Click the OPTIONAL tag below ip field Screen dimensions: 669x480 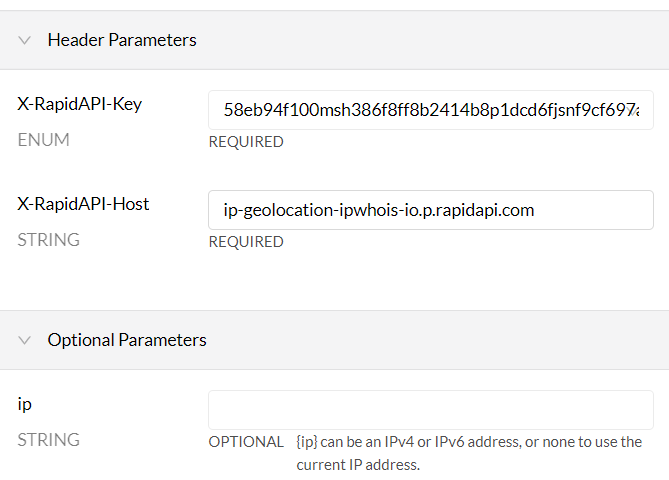[246, 442]
